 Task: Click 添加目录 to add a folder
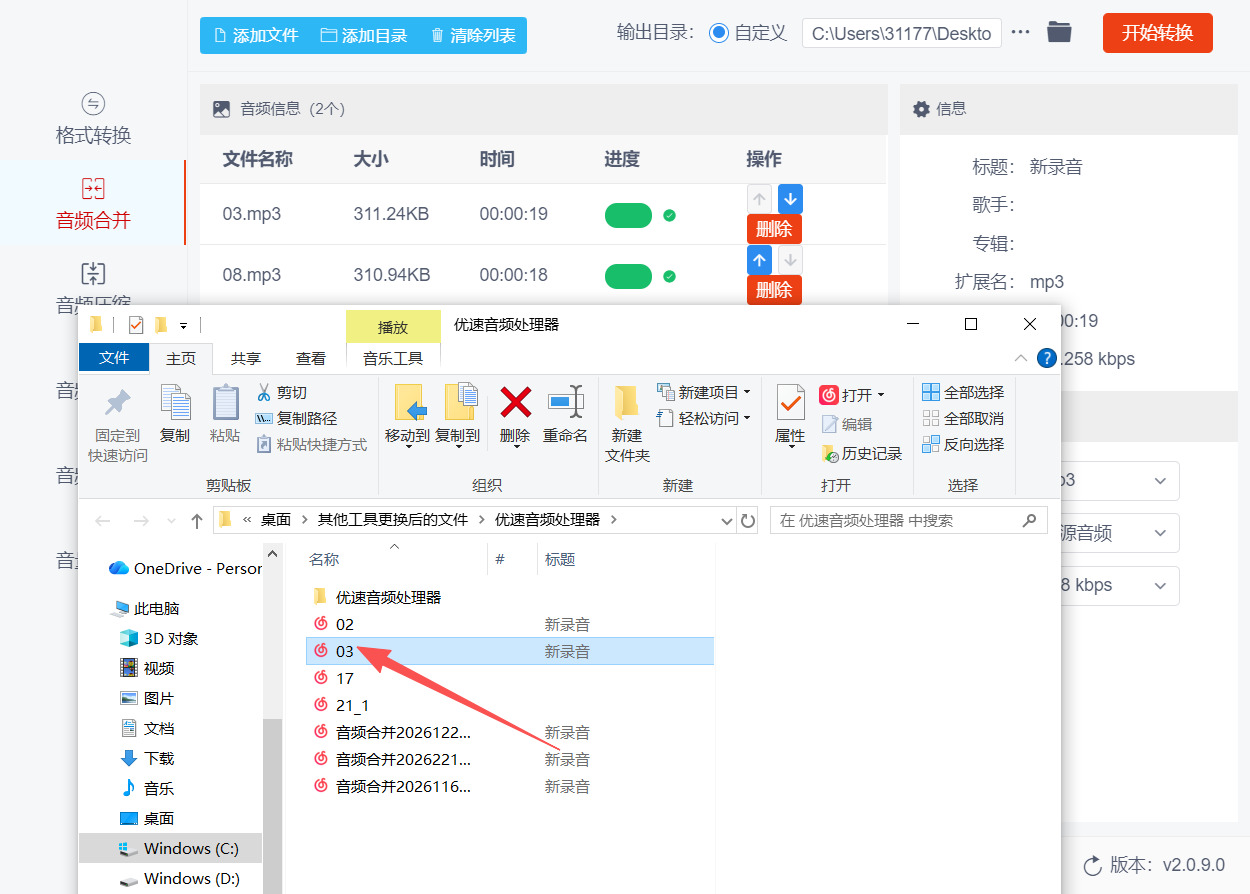(x=364, y=35)
